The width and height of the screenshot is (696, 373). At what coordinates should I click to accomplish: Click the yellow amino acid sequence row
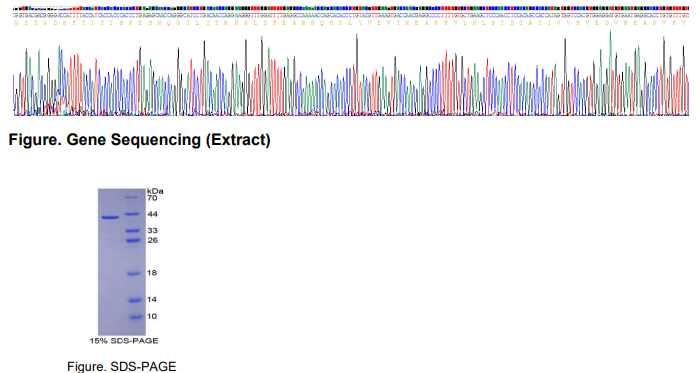pos(351,23)
